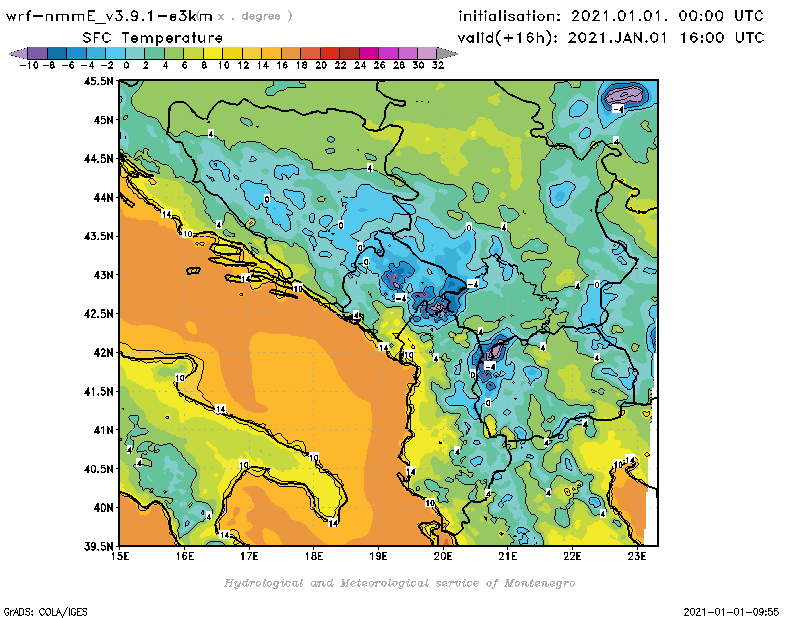This screenshot has height=618, width=800.
Task: Click the '21E' longitude label
Action: point(508,556)
